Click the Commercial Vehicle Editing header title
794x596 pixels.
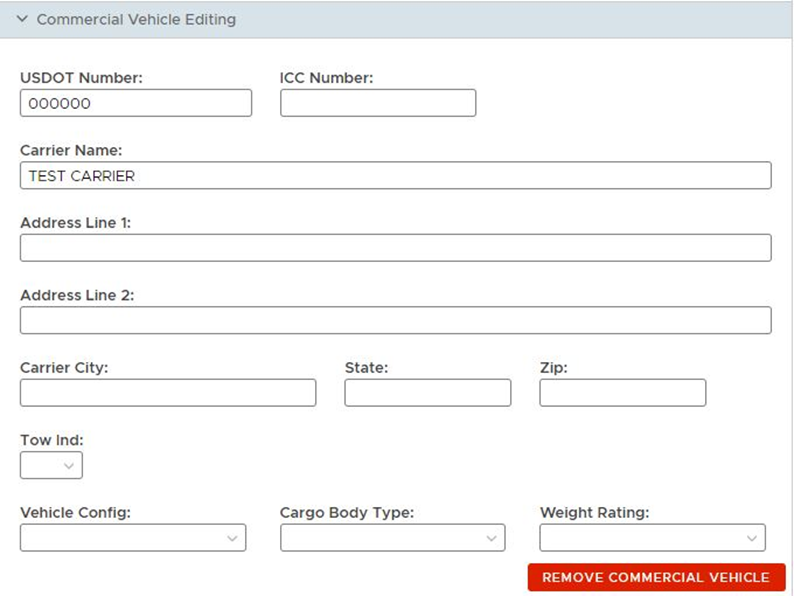(x=136, y=19)
